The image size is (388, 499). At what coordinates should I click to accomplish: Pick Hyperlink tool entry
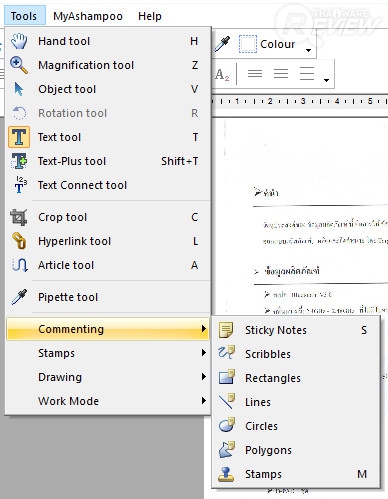pos(108,241)
